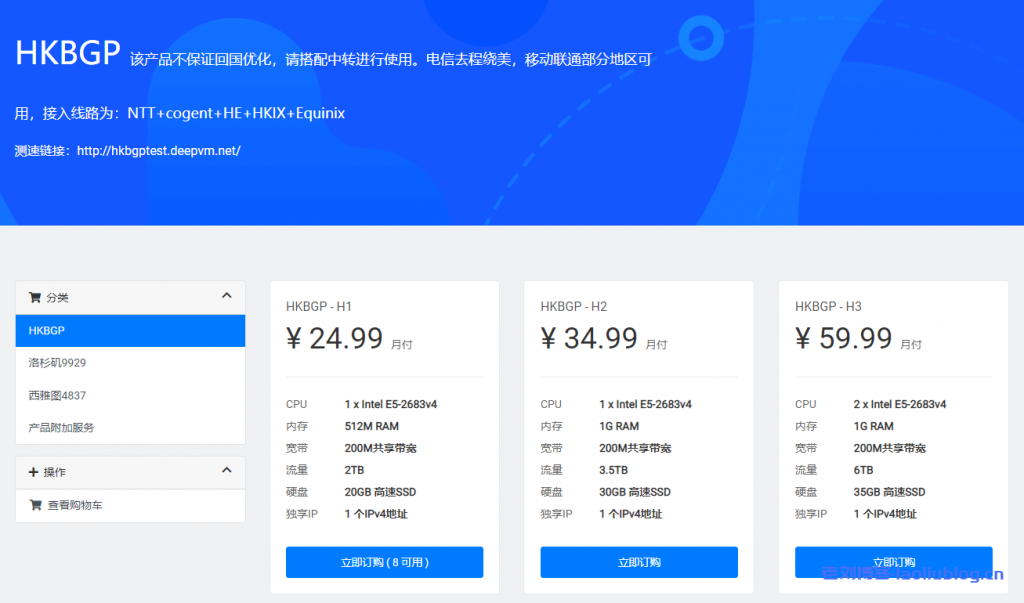Click the cart icon next to 查看购物车
Image resolution: width=1024 pixels, height=603 pixels.
[x=35, y=505]
